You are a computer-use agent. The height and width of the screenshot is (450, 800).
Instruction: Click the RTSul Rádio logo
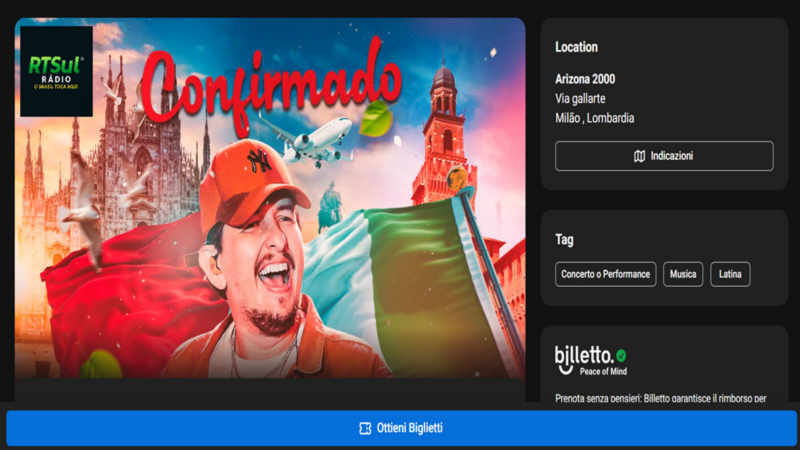coord(56,71)
